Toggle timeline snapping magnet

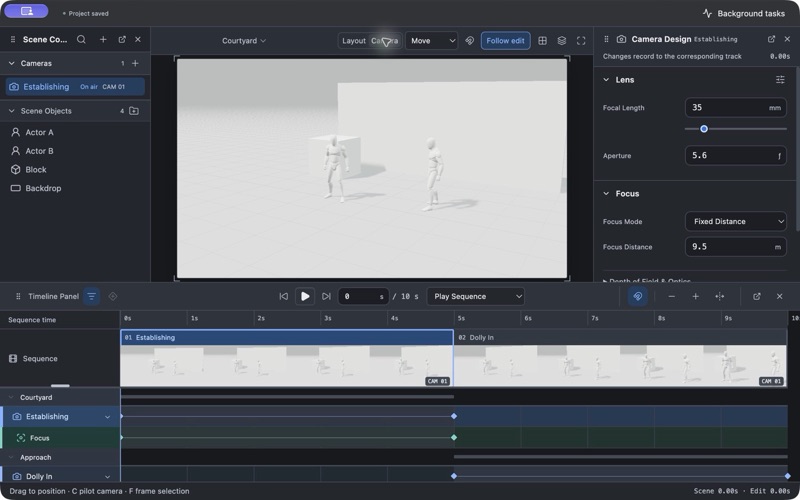coord(638,296)
